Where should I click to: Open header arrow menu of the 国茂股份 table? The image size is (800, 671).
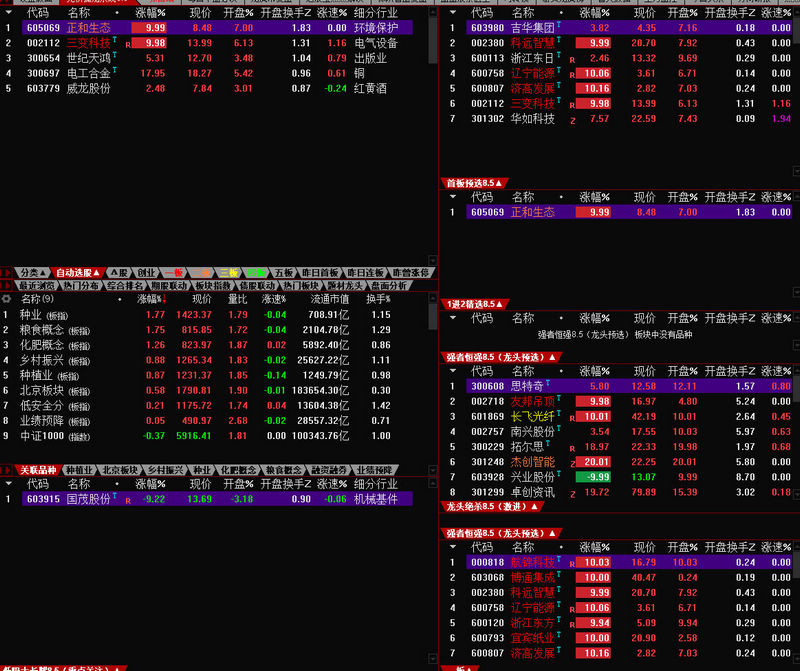(x=9, y=483)
